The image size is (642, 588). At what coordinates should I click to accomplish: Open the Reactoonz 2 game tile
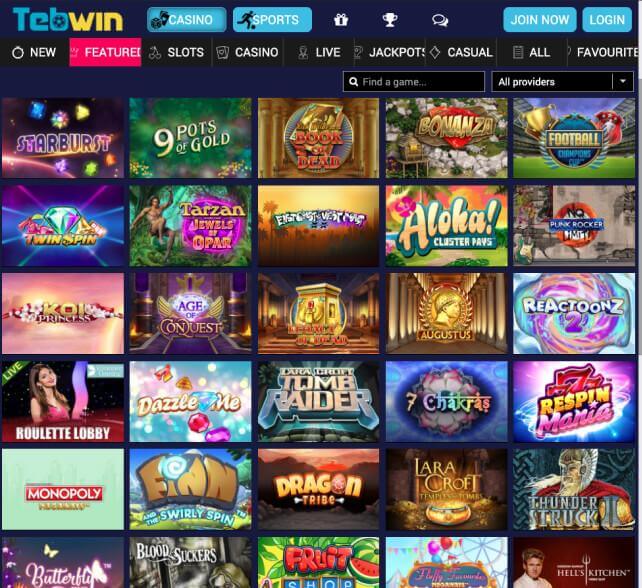(x=574, y=313)
